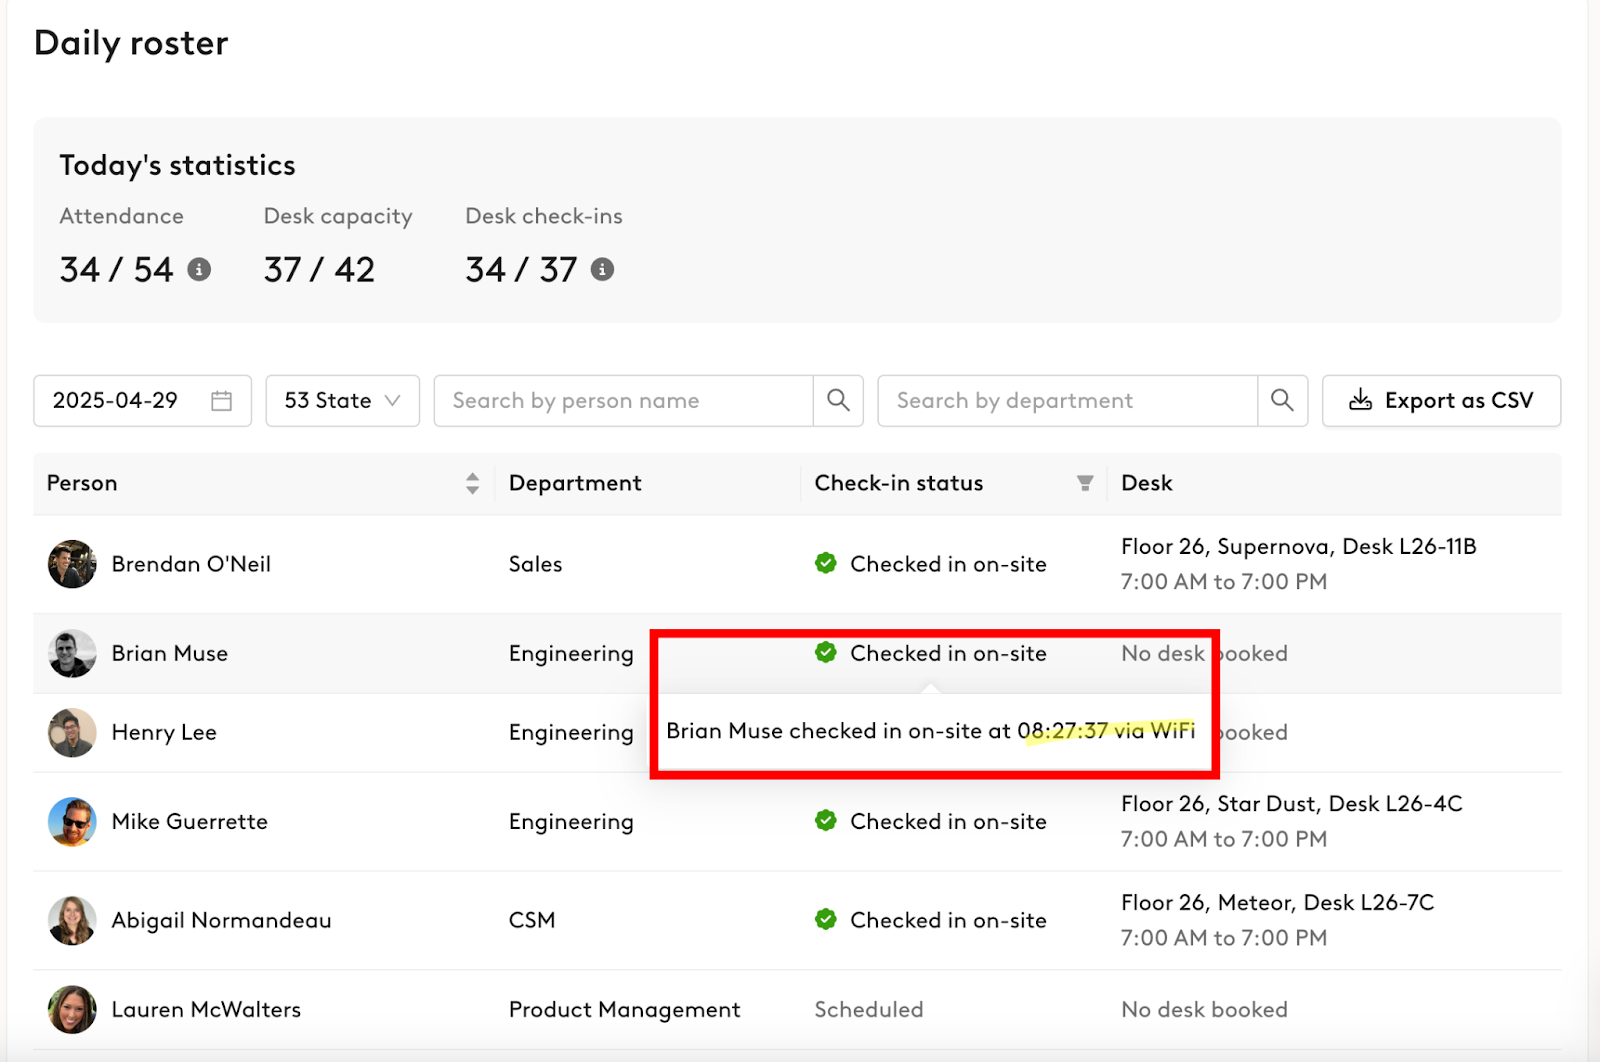
Task: Sort the Person column with arrows
Action: point(472,484)
